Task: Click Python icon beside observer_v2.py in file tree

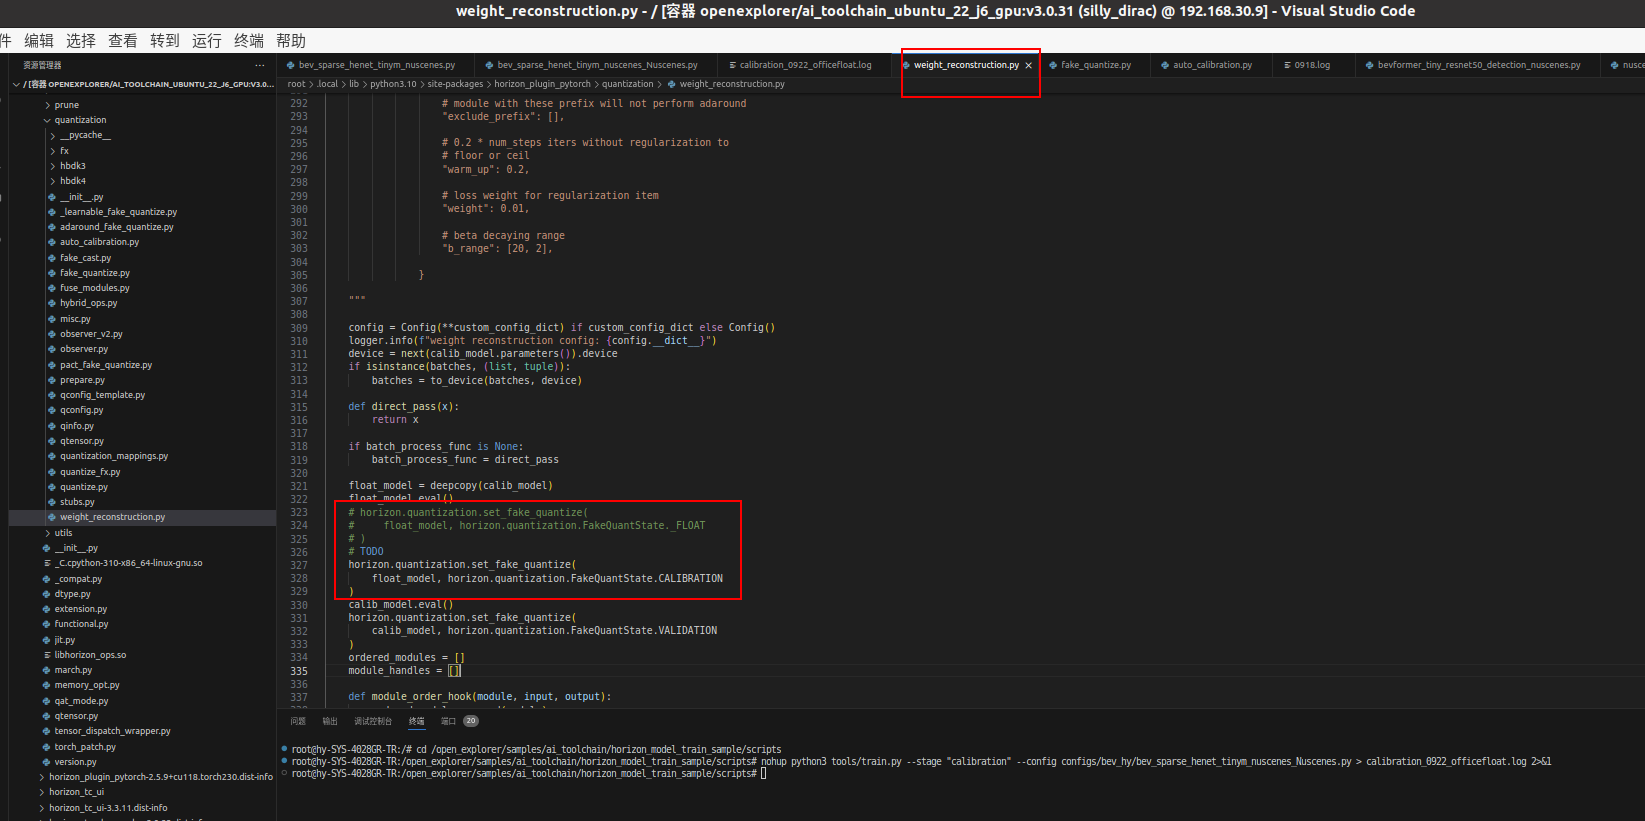Action: (52, 334)
